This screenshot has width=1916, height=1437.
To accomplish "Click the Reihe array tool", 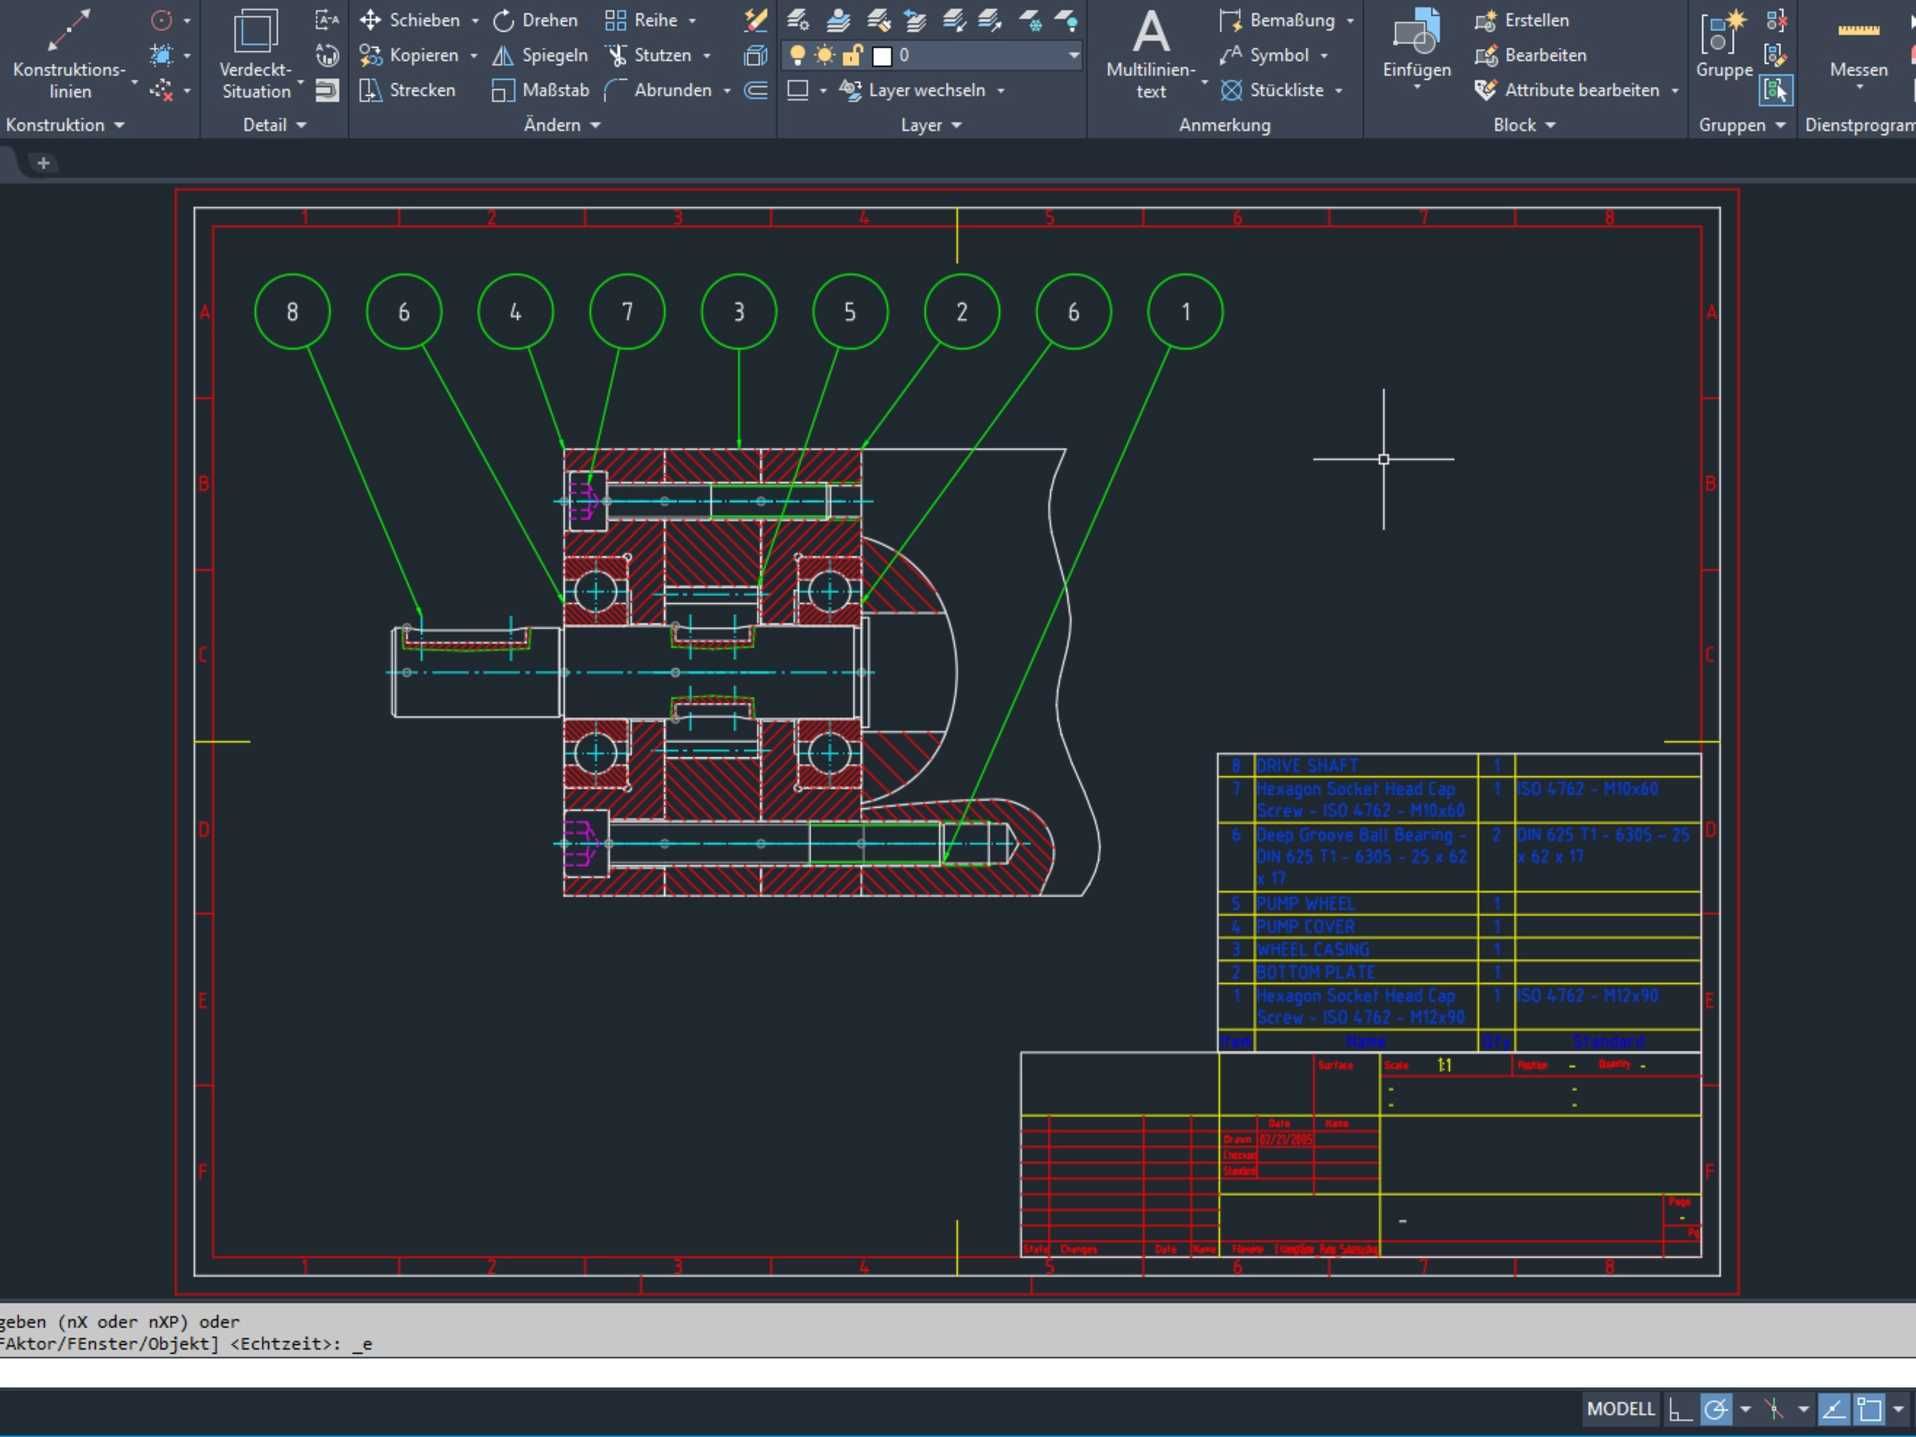I will tap(642, 20).
